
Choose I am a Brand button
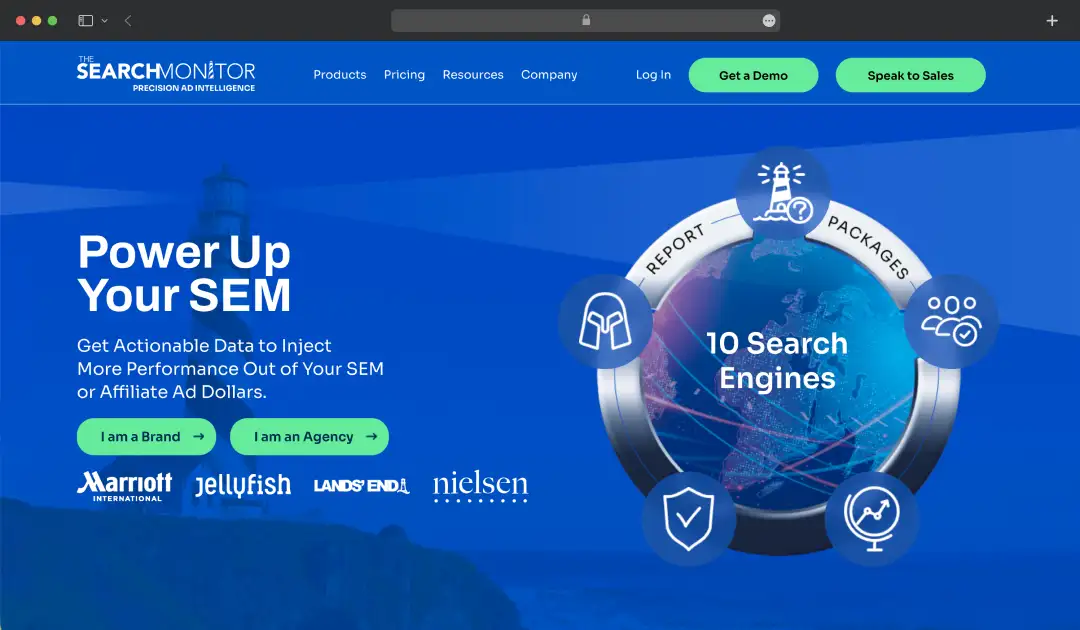click(147, 437)
